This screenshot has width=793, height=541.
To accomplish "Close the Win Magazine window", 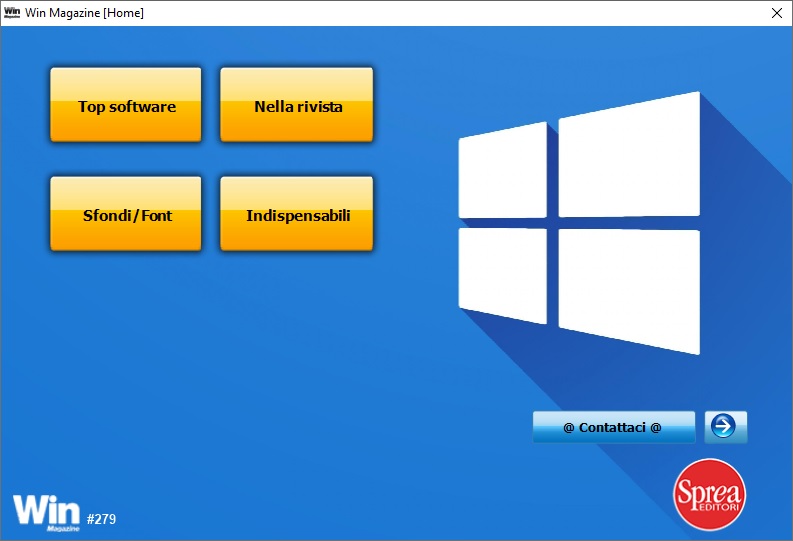I will [x=777, y=13].
